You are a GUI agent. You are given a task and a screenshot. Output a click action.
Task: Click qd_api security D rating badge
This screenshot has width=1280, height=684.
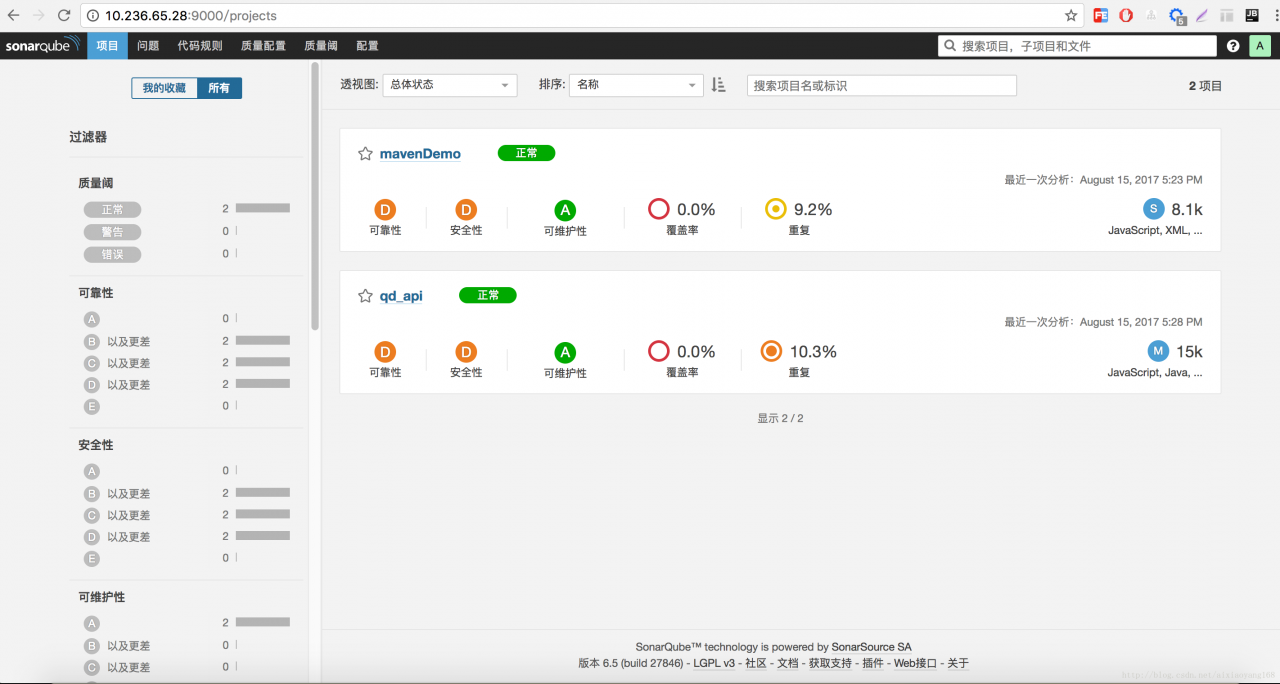coord(466,352)
